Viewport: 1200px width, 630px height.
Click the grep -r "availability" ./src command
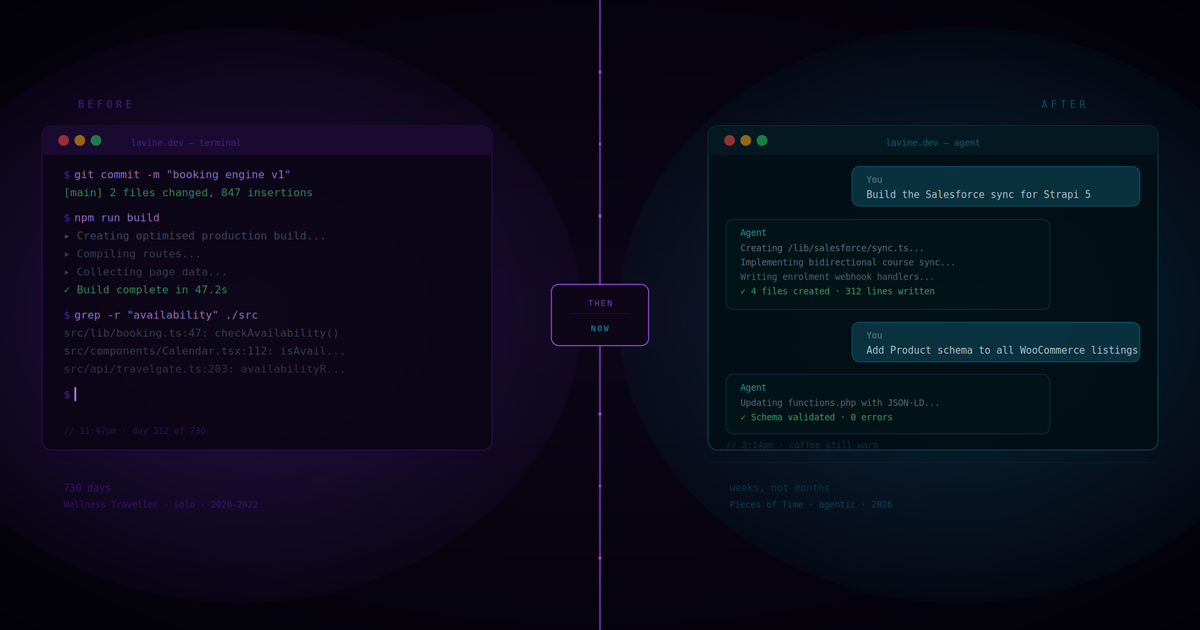161,315
